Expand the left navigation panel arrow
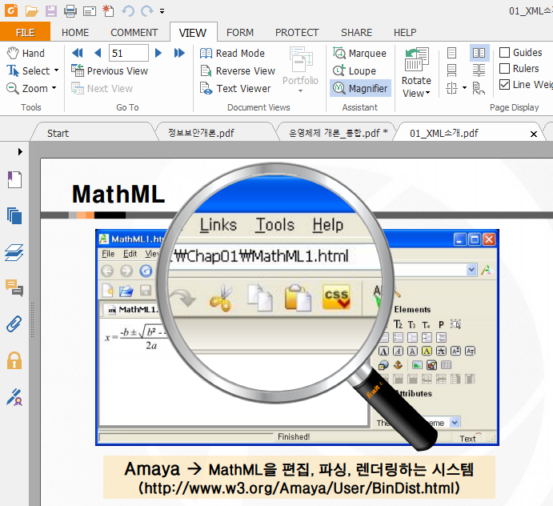 click(20, 152)
